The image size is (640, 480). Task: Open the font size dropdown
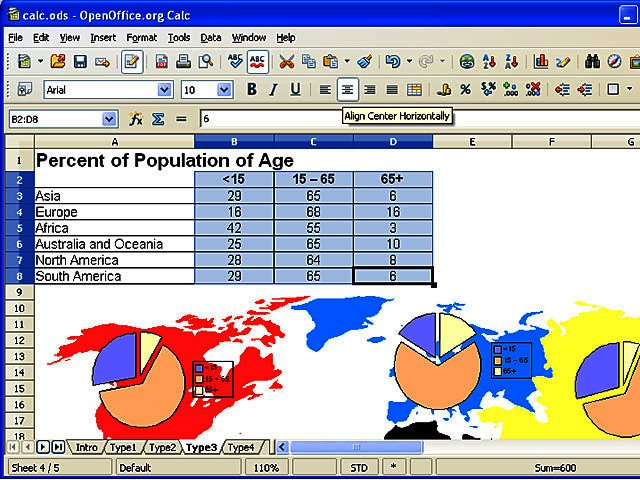[224, 90]
